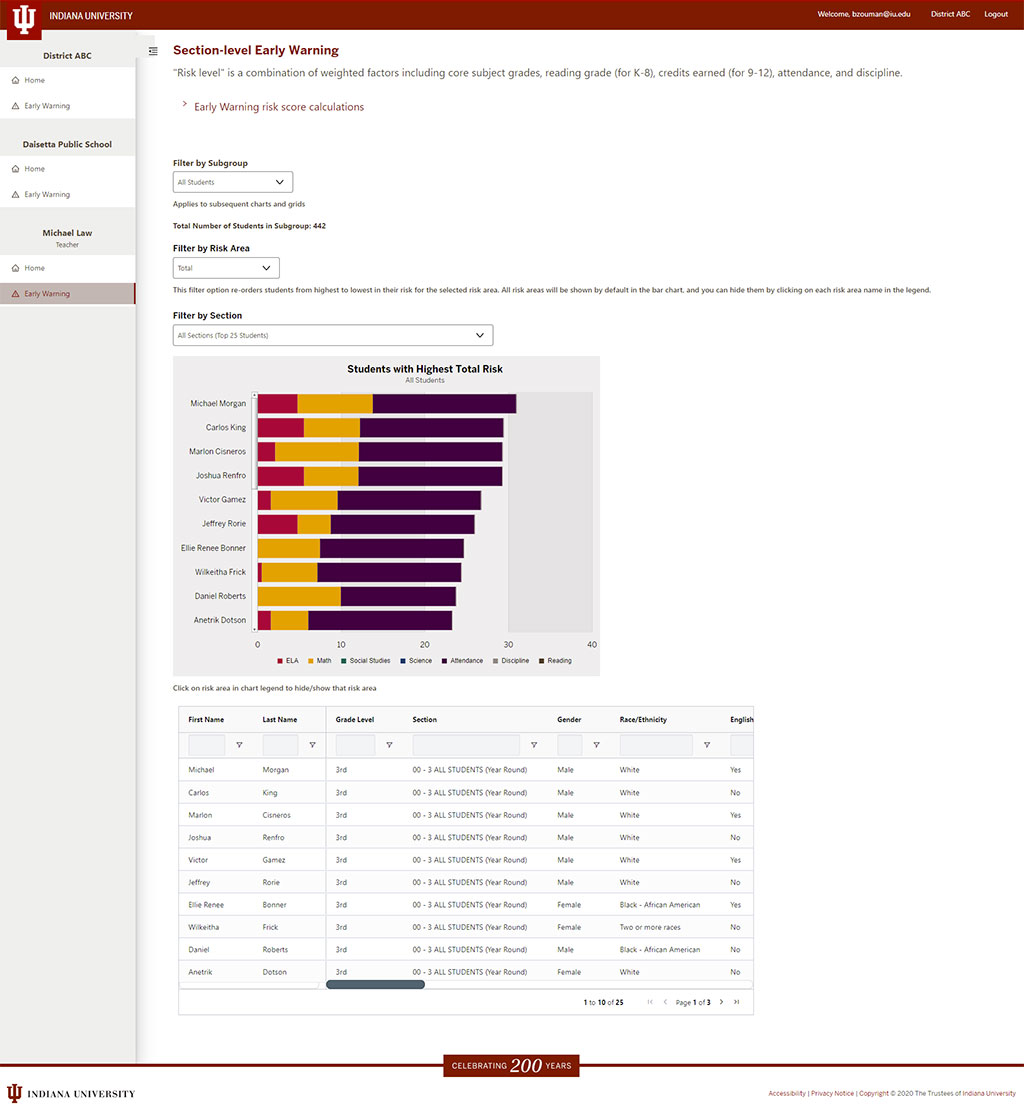Go to the next page of students
Screen dimensions: 1024x1116
(x=721, y=1001)
